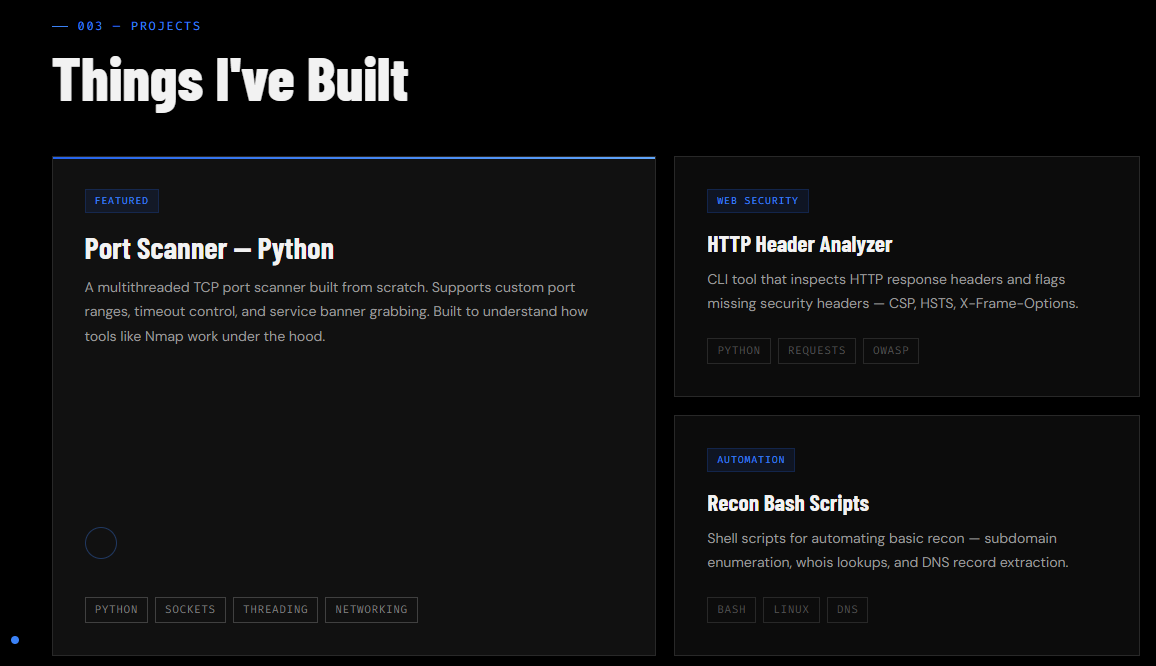Click the 'Things I've Built' heading

click(x=230, y=80)
